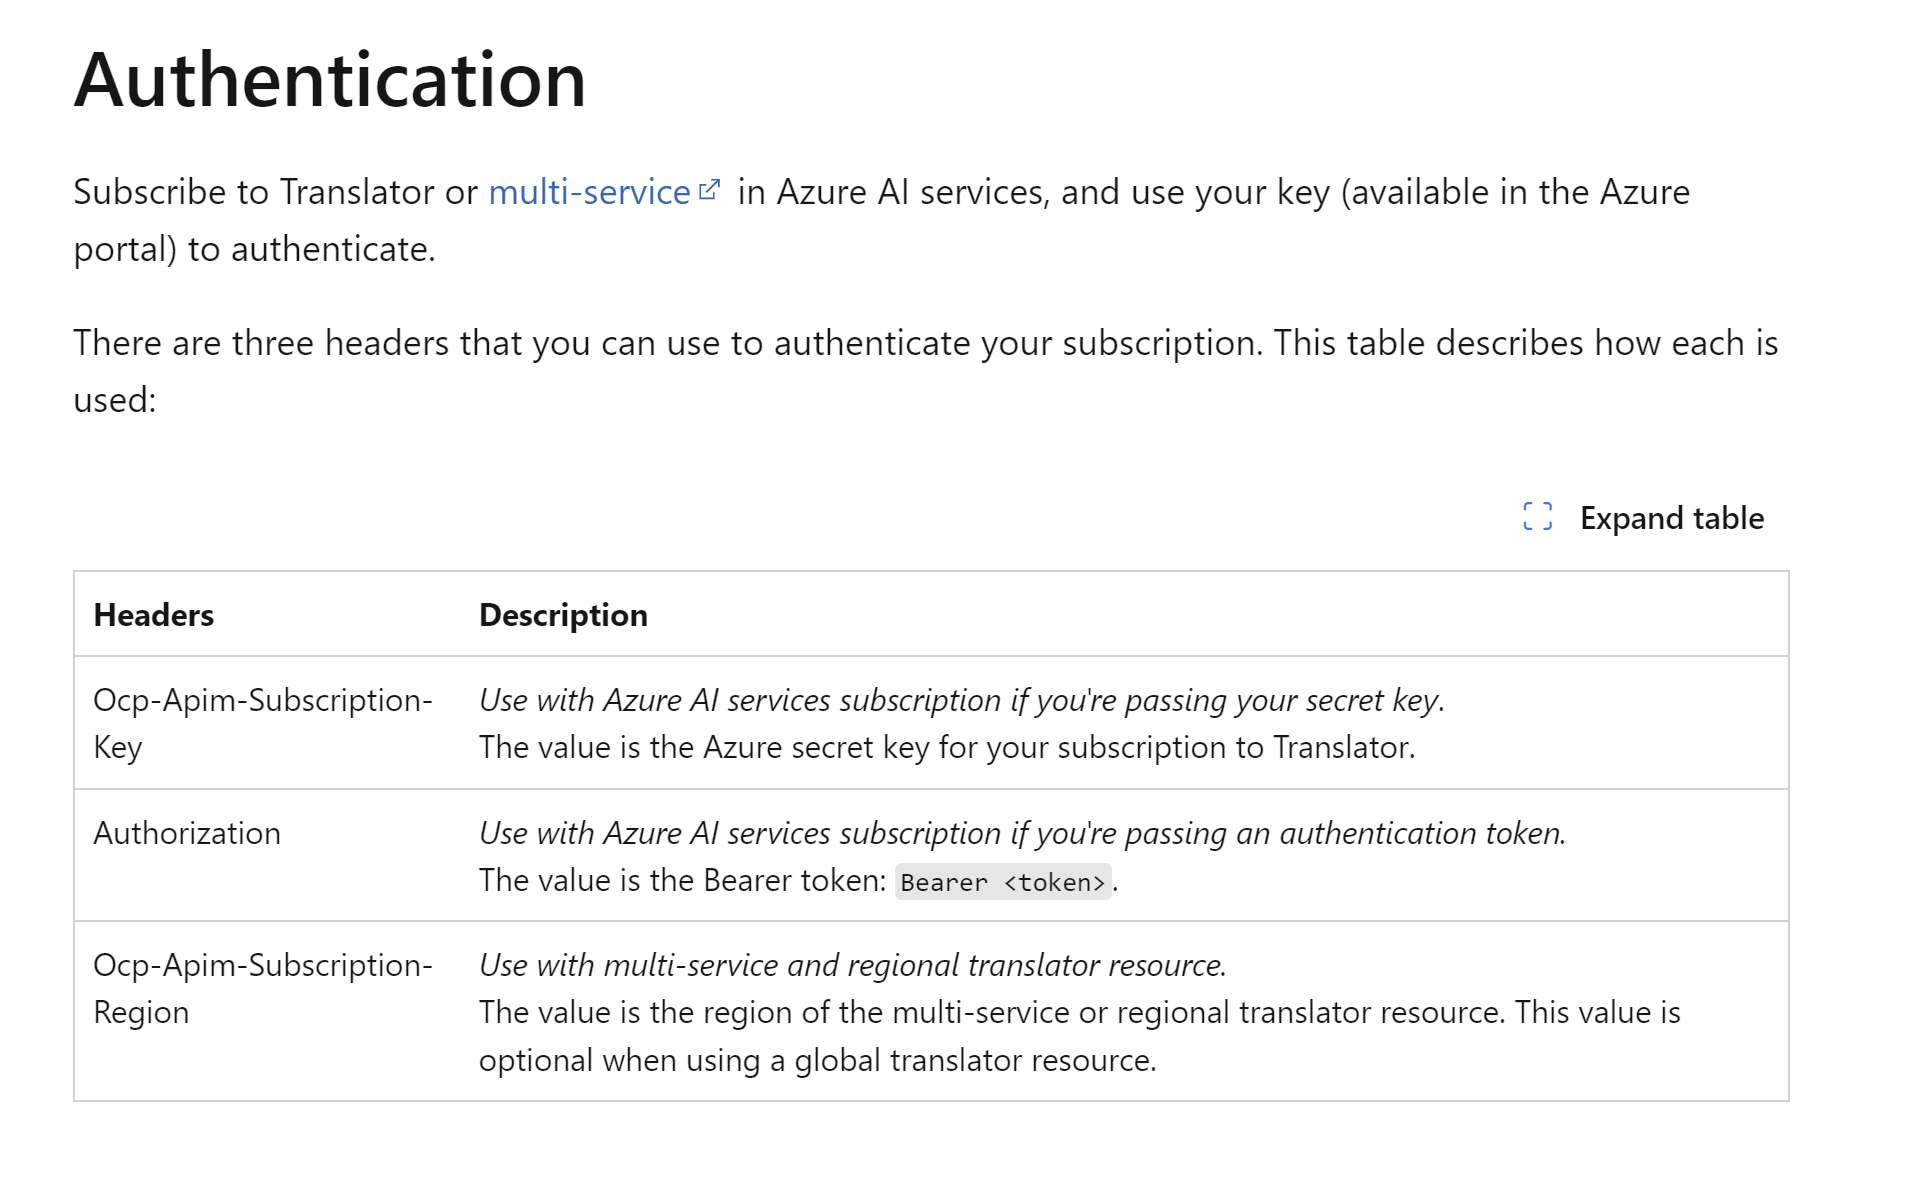Viewport: 1909px width, 1178px height.
Task: Click the Headers column header
Action: [154, 615]
